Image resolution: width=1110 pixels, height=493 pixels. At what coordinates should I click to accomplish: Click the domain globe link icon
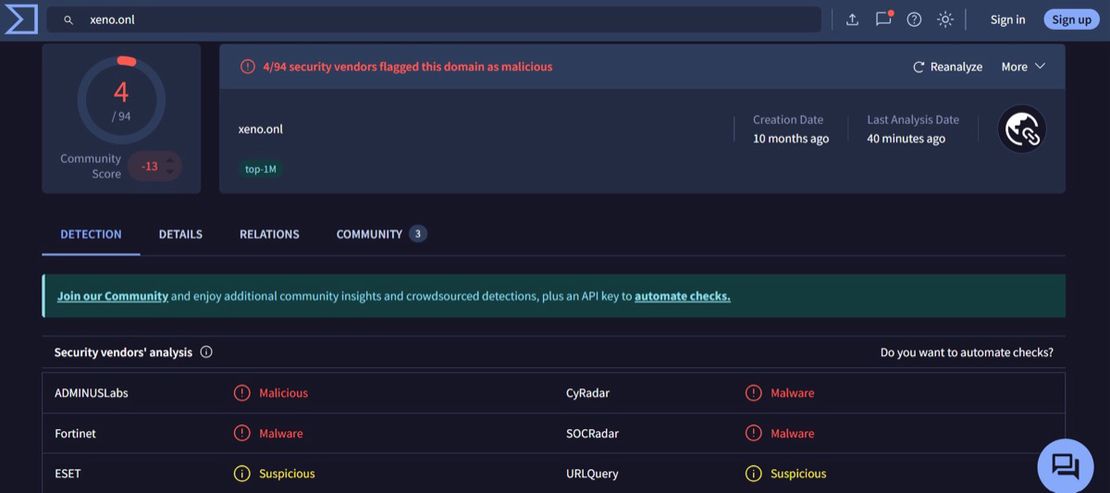pos(1022,130)
